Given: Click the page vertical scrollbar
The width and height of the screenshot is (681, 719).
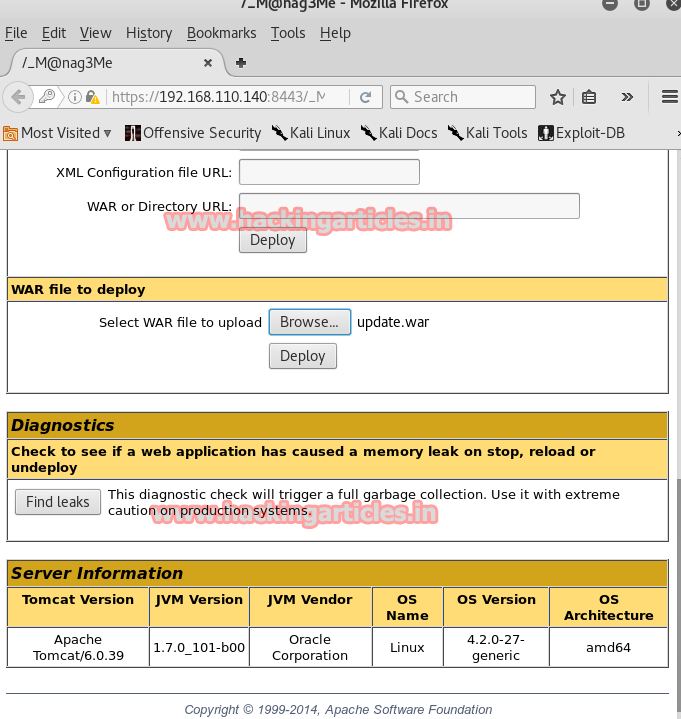Looking at the screenshot, I should click(x=678, y=594).
